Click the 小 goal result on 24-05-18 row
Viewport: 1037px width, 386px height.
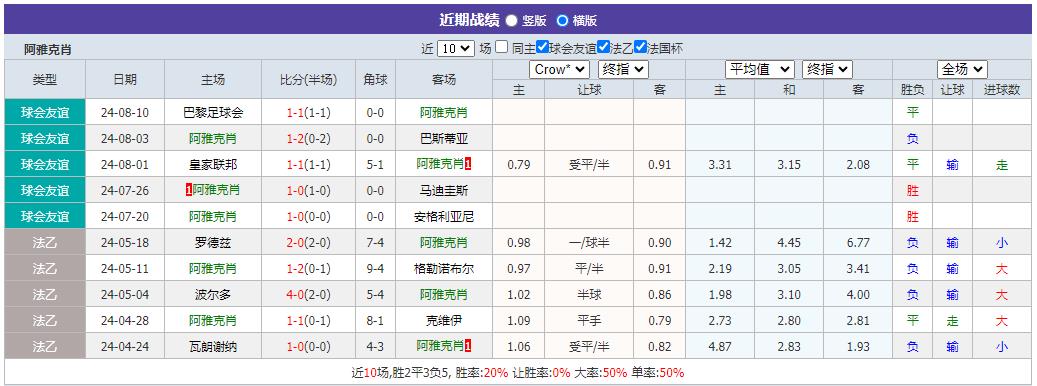[1002, 243]
